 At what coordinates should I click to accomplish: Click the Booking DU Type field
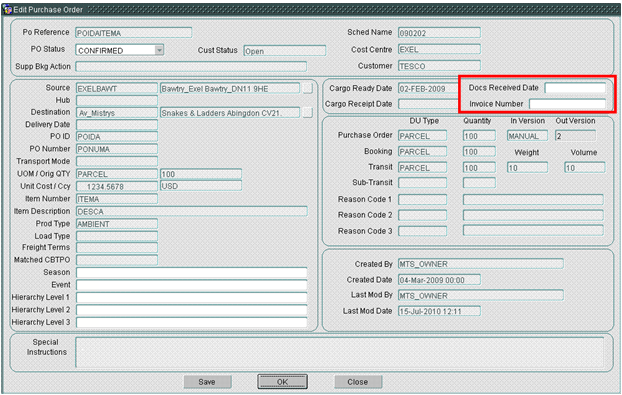click(x=422, y=151)
